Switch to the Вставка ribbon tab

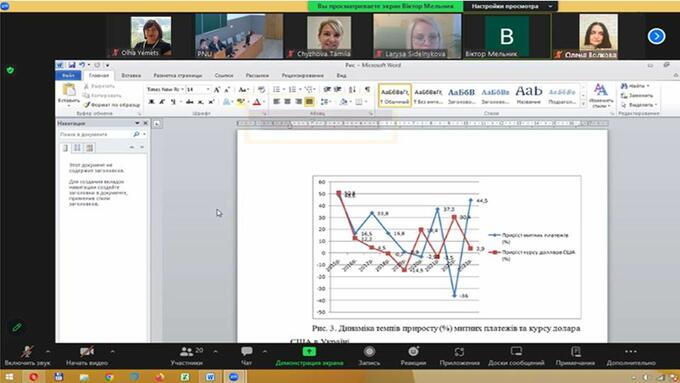click(131, 75)
